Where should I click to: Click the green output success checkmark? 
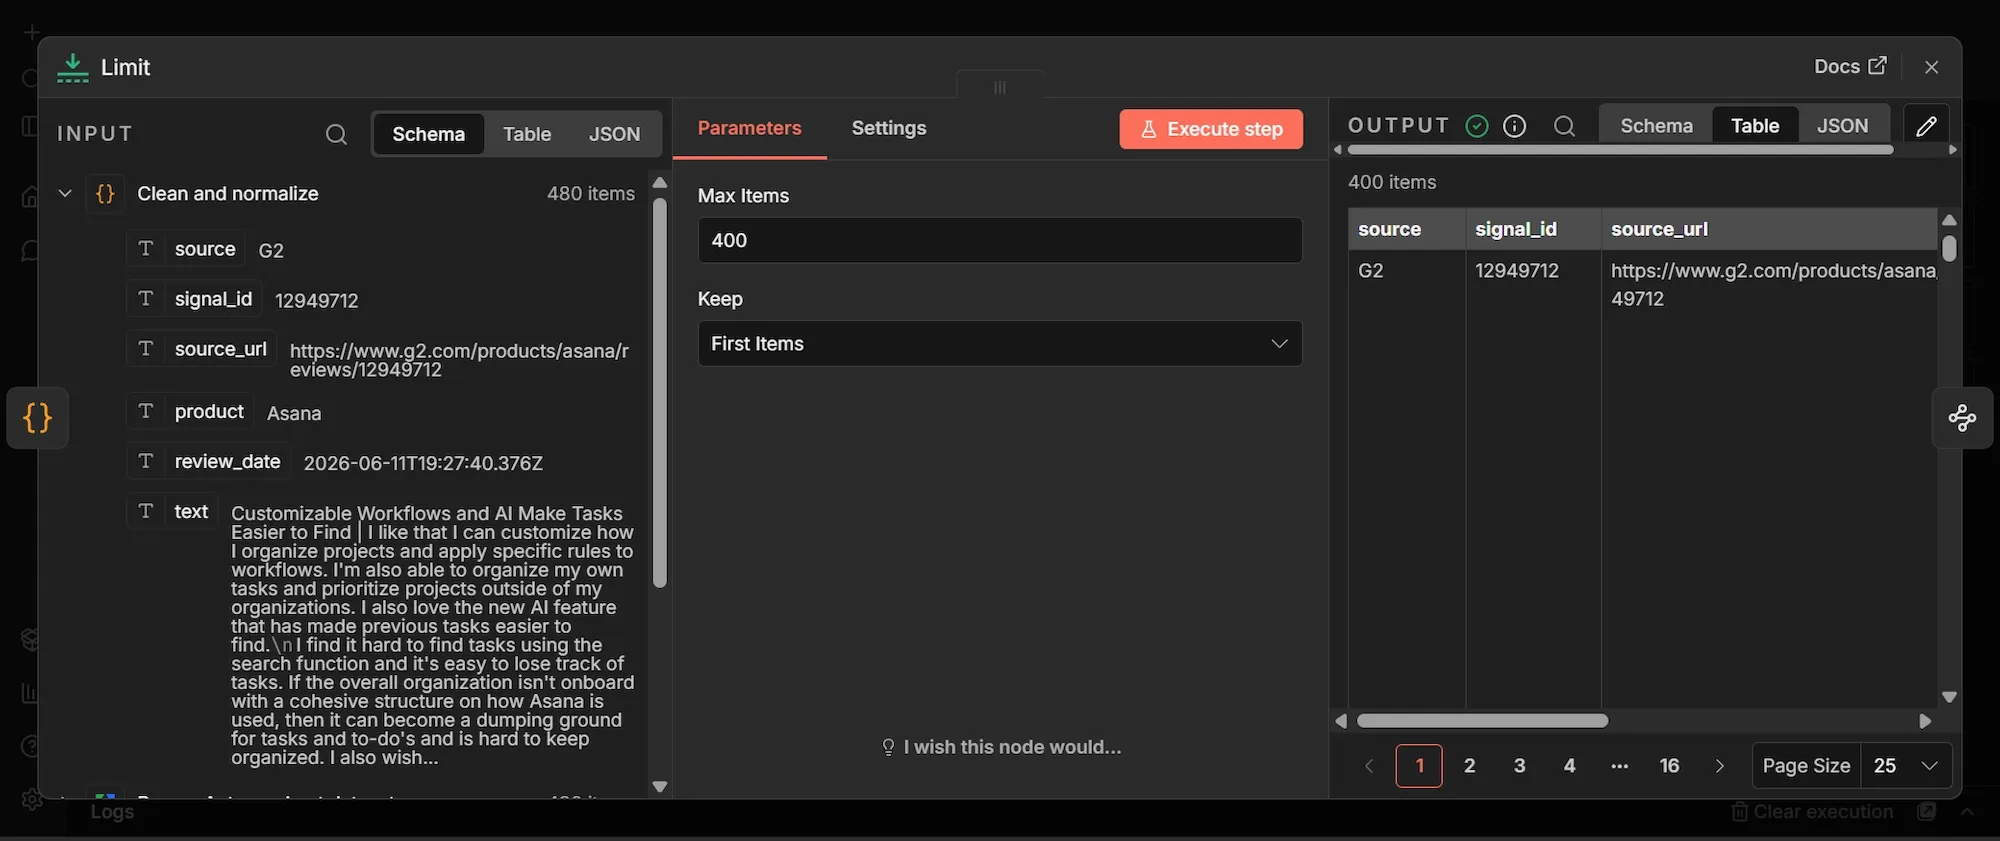1476,126
